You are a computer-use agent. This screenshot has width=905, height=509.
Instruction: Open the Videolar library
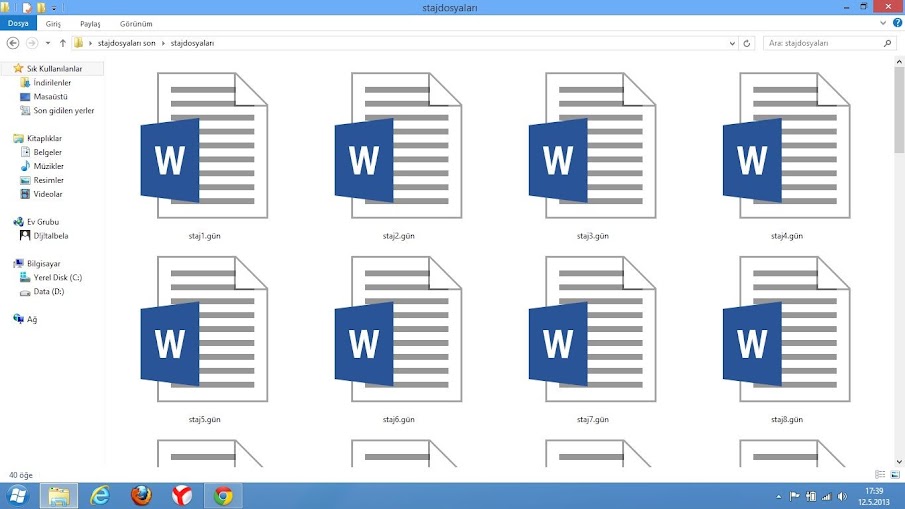click(x=47, y=194)
